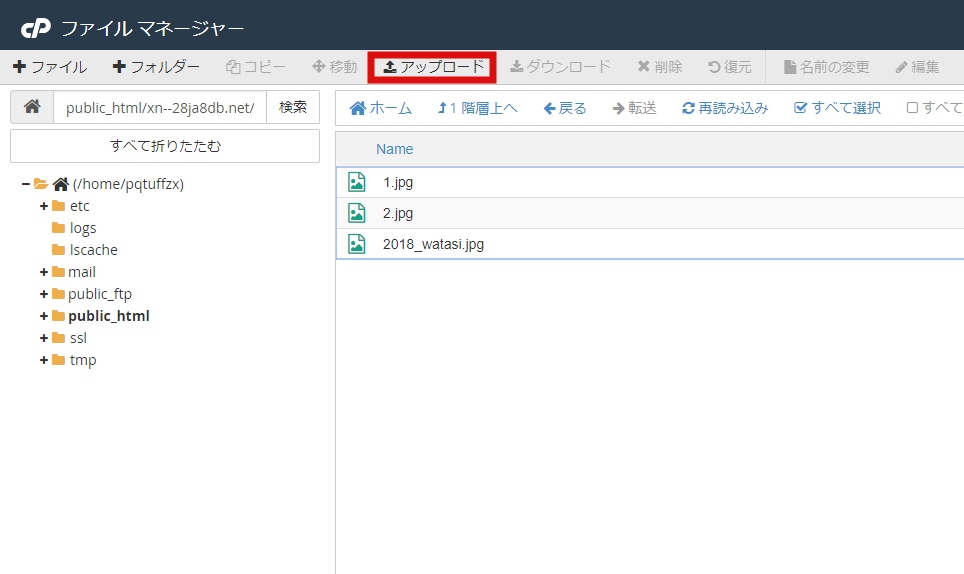The width and height of the screenshot is (964, 574).
Task: Click the 復元 (restore) toolbar button
Action: pyautogui.click(x=730, y=67)
